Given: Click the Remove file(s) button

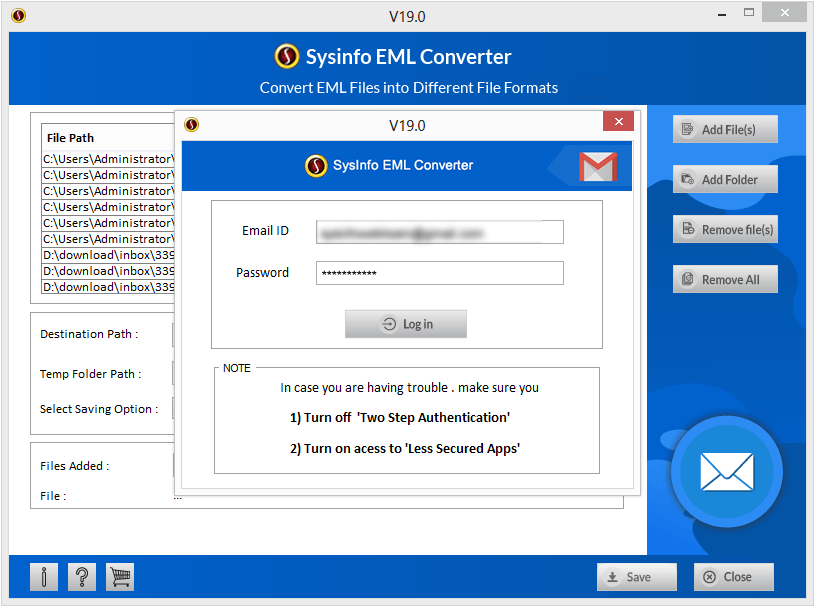Looking at the screenshot, I should point(725,229).
